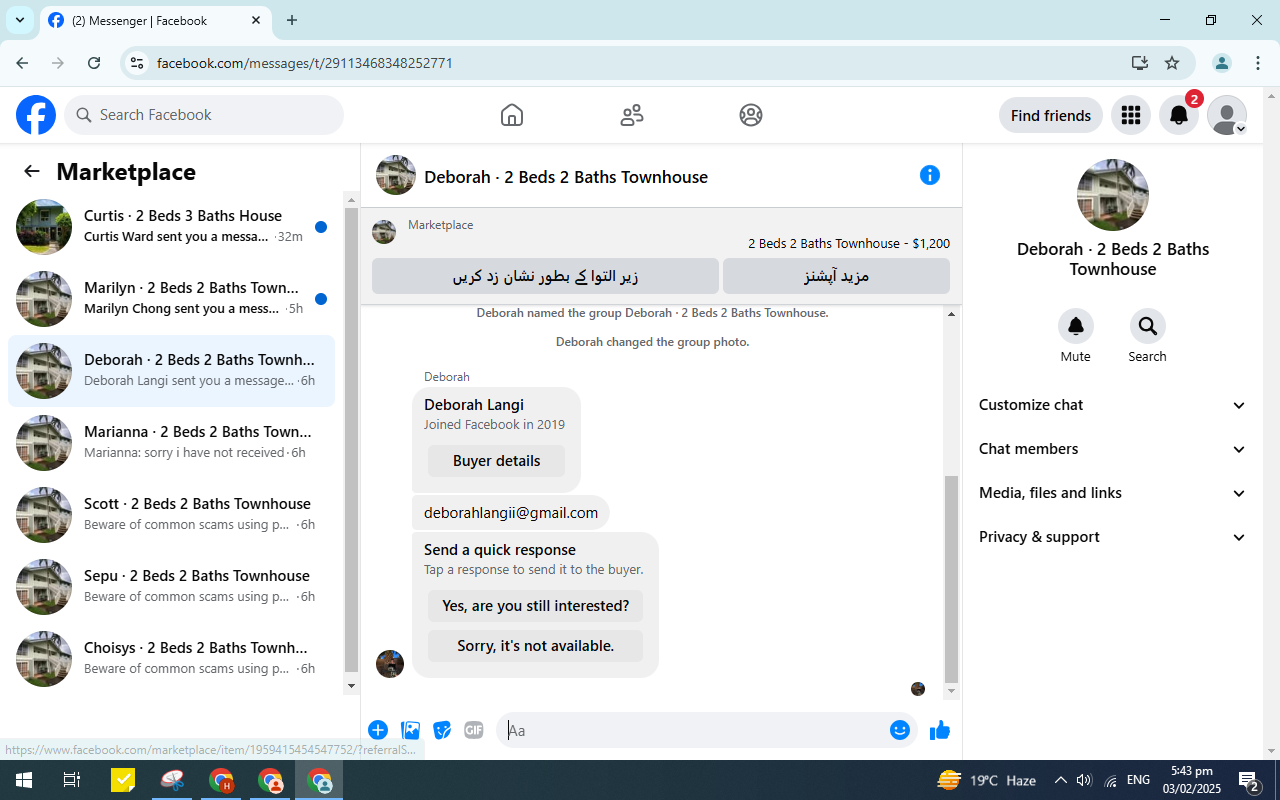Open the Chrome profile icon

pos(1222,63)
